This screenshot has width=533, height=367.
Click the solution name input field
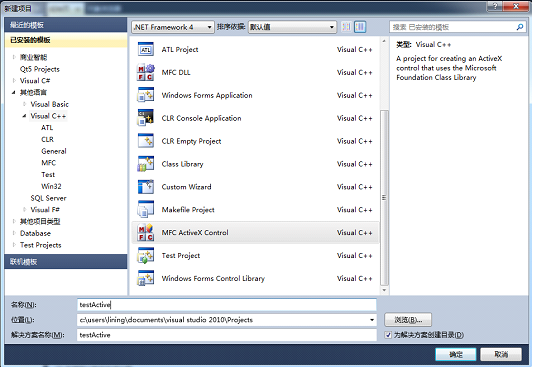coord(227,335)
